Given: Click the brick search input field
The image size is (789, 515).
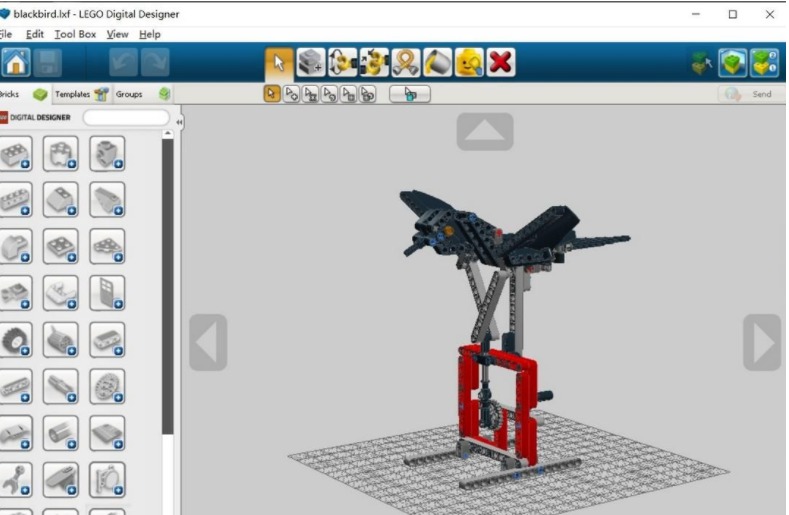Looking at the screenshot, I should [x=126, y=117].
